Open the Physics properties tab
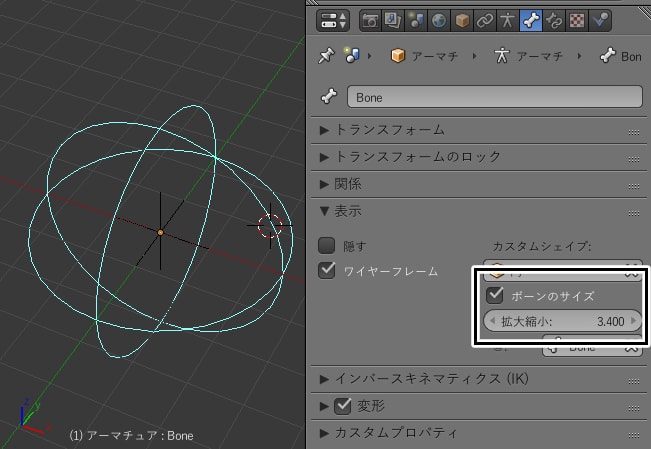This screenshot has width=651, height=449. (600, 20)
